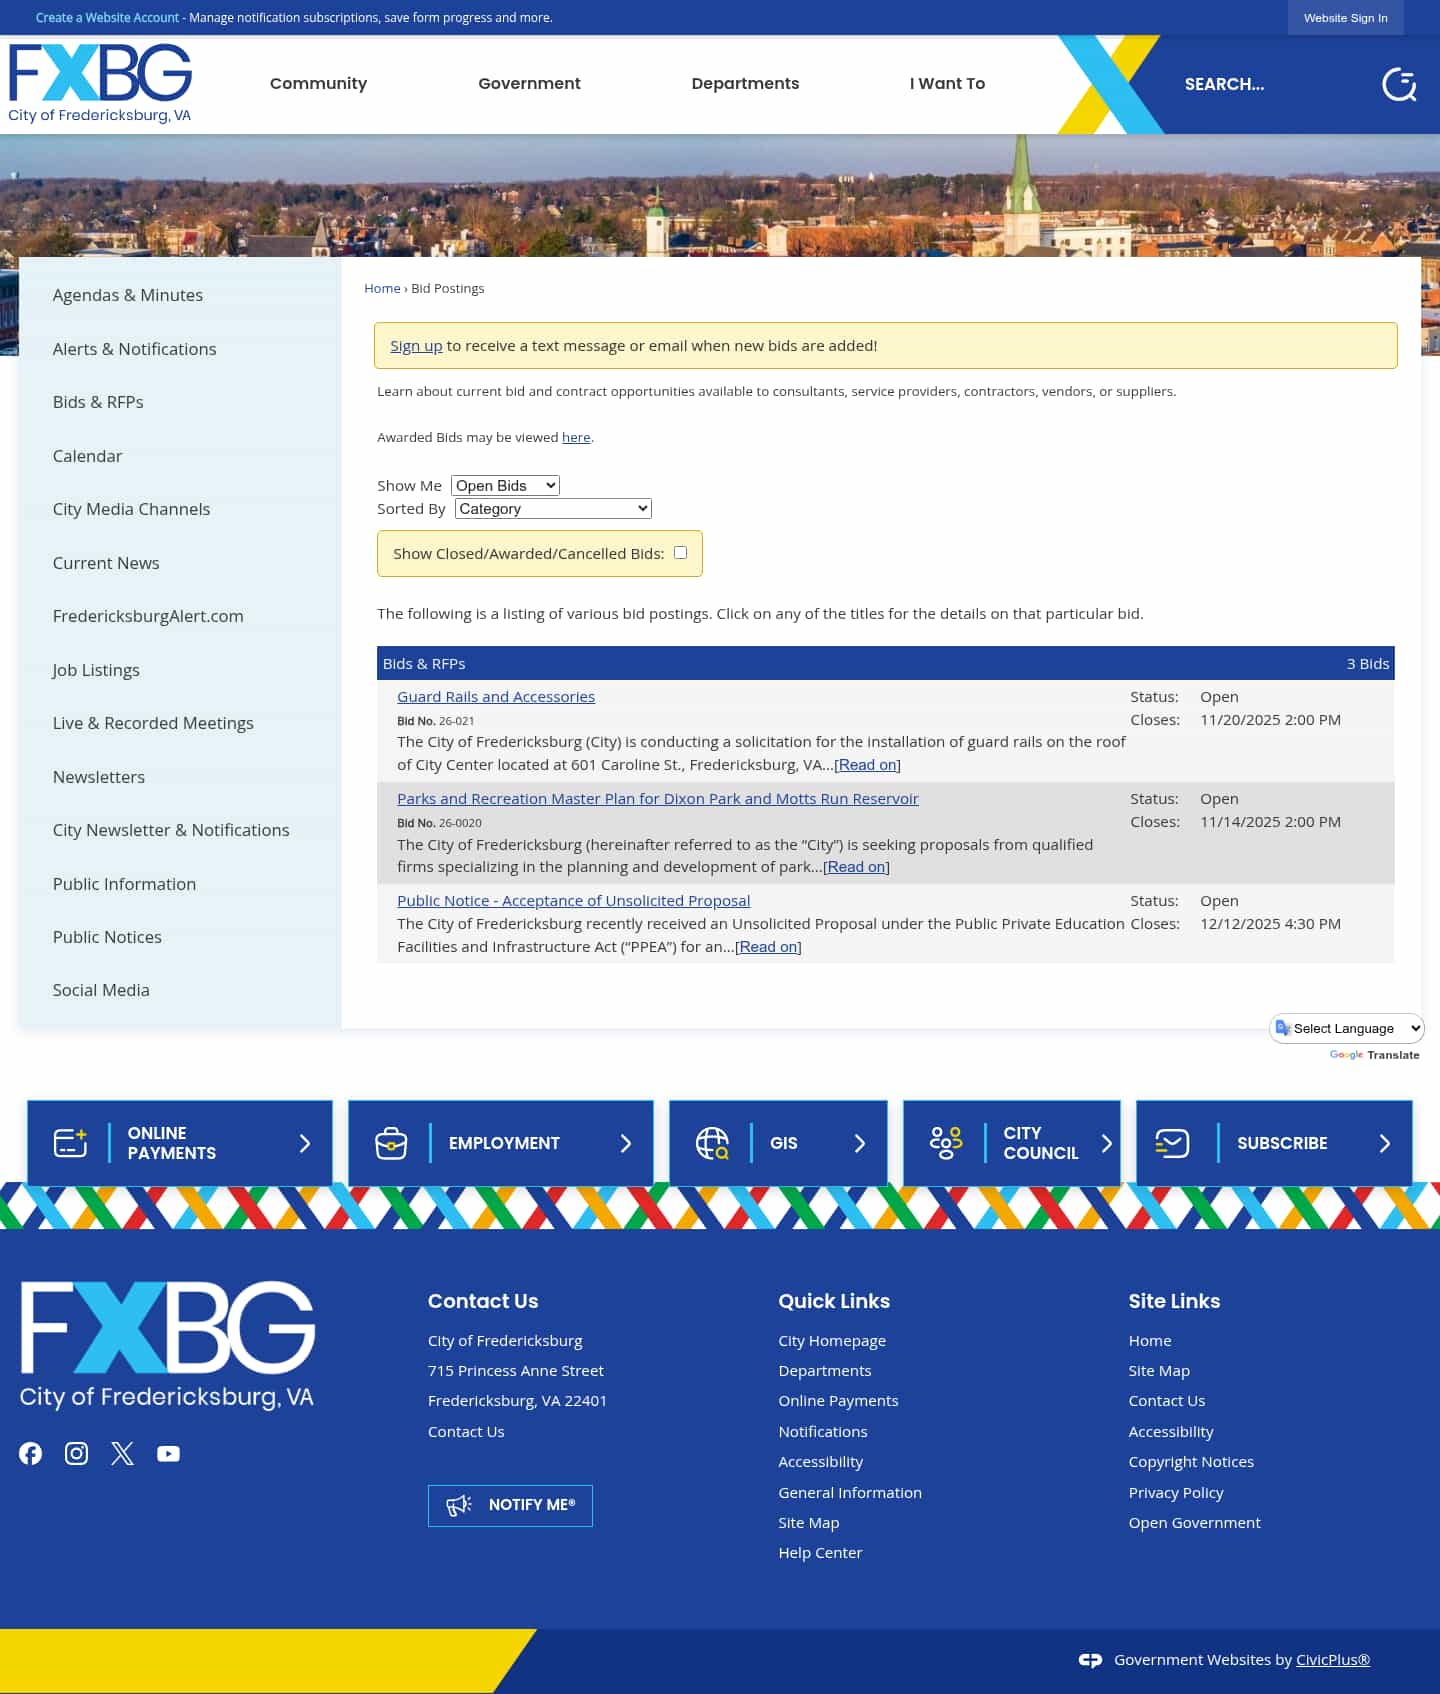The width and height of the screenshot is (1440, 1694).
Task: Select Calendar in sidebar
Action: [x=87, y=456]
